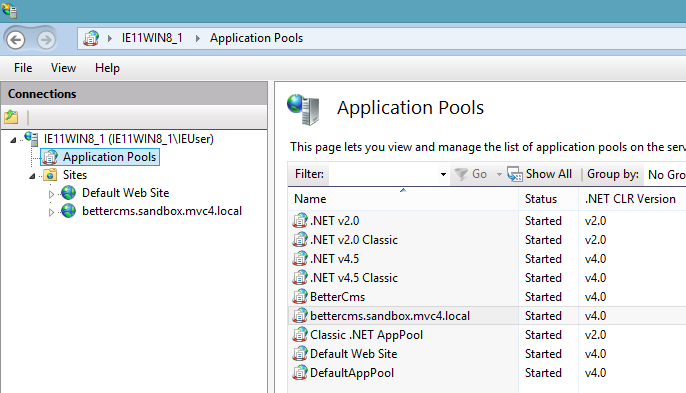The width and height of the screenshot is (686, 393).
Task: Click the bettercms.sandbox.mvc4.local pool icon in the list
Action: [x=300, y=316]
